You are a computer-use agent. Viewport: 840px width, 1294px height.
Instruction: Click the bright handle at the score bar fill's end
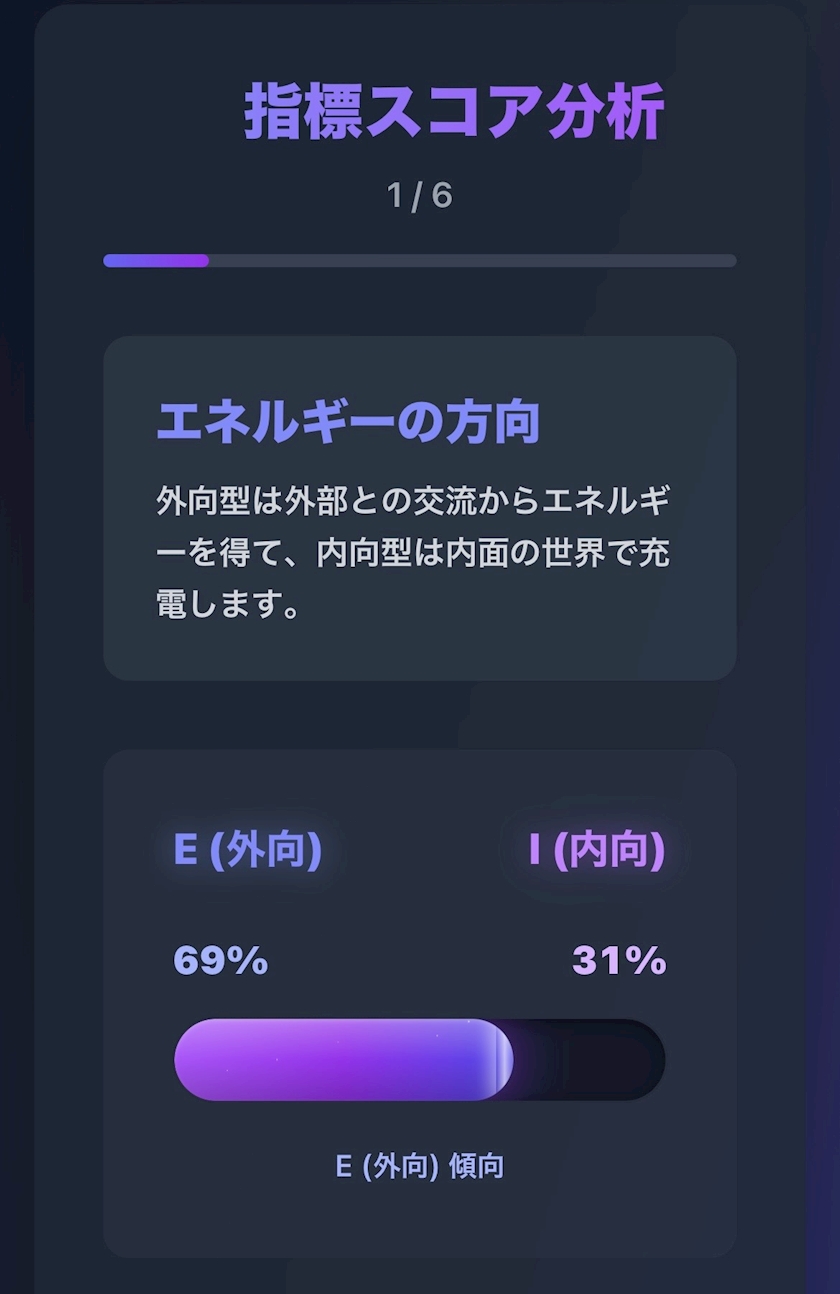pos(500,1060)
